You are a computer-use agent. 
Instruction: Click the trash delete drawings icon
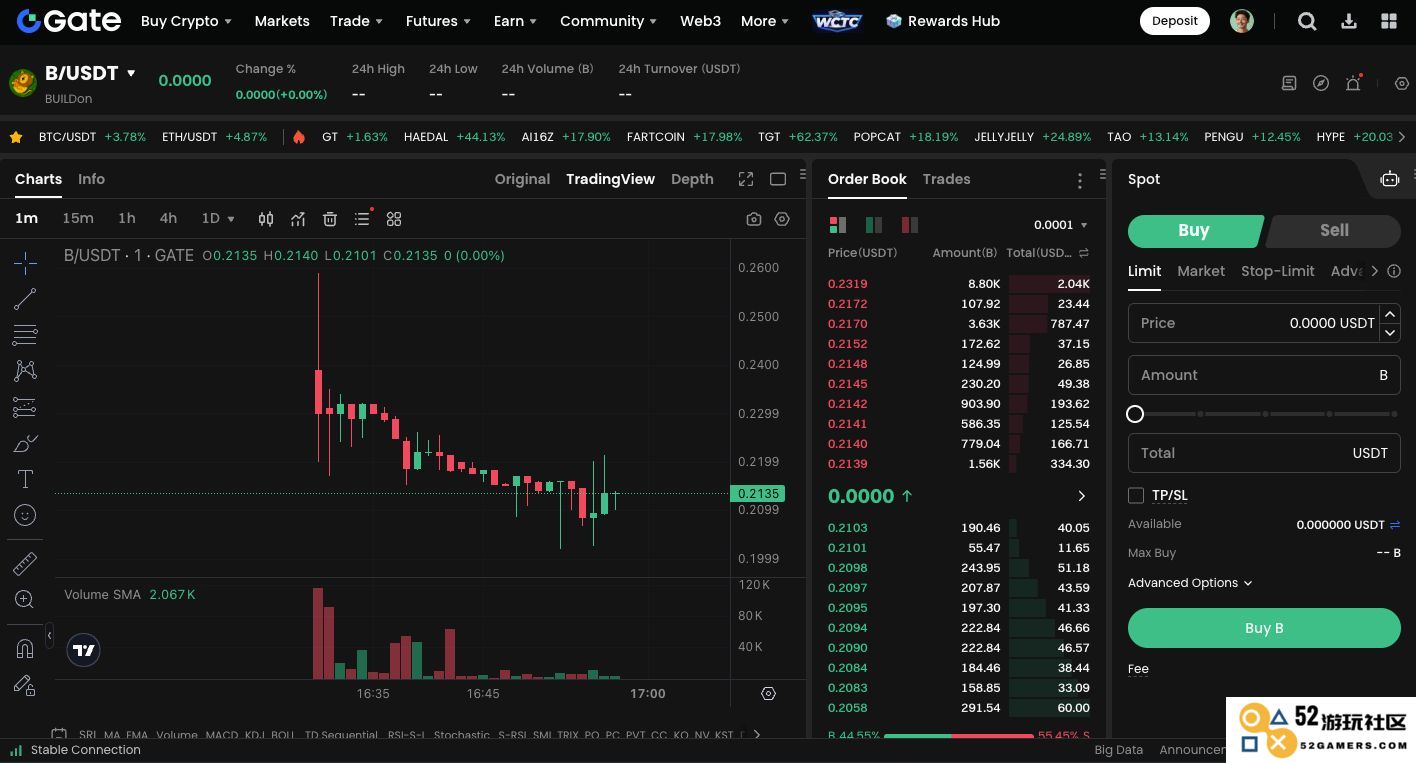point(330,219)
